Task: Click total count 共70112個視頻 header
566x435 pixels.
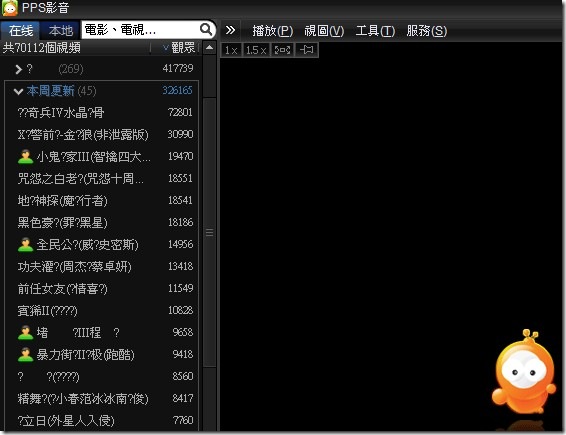Action: [42, 48]
